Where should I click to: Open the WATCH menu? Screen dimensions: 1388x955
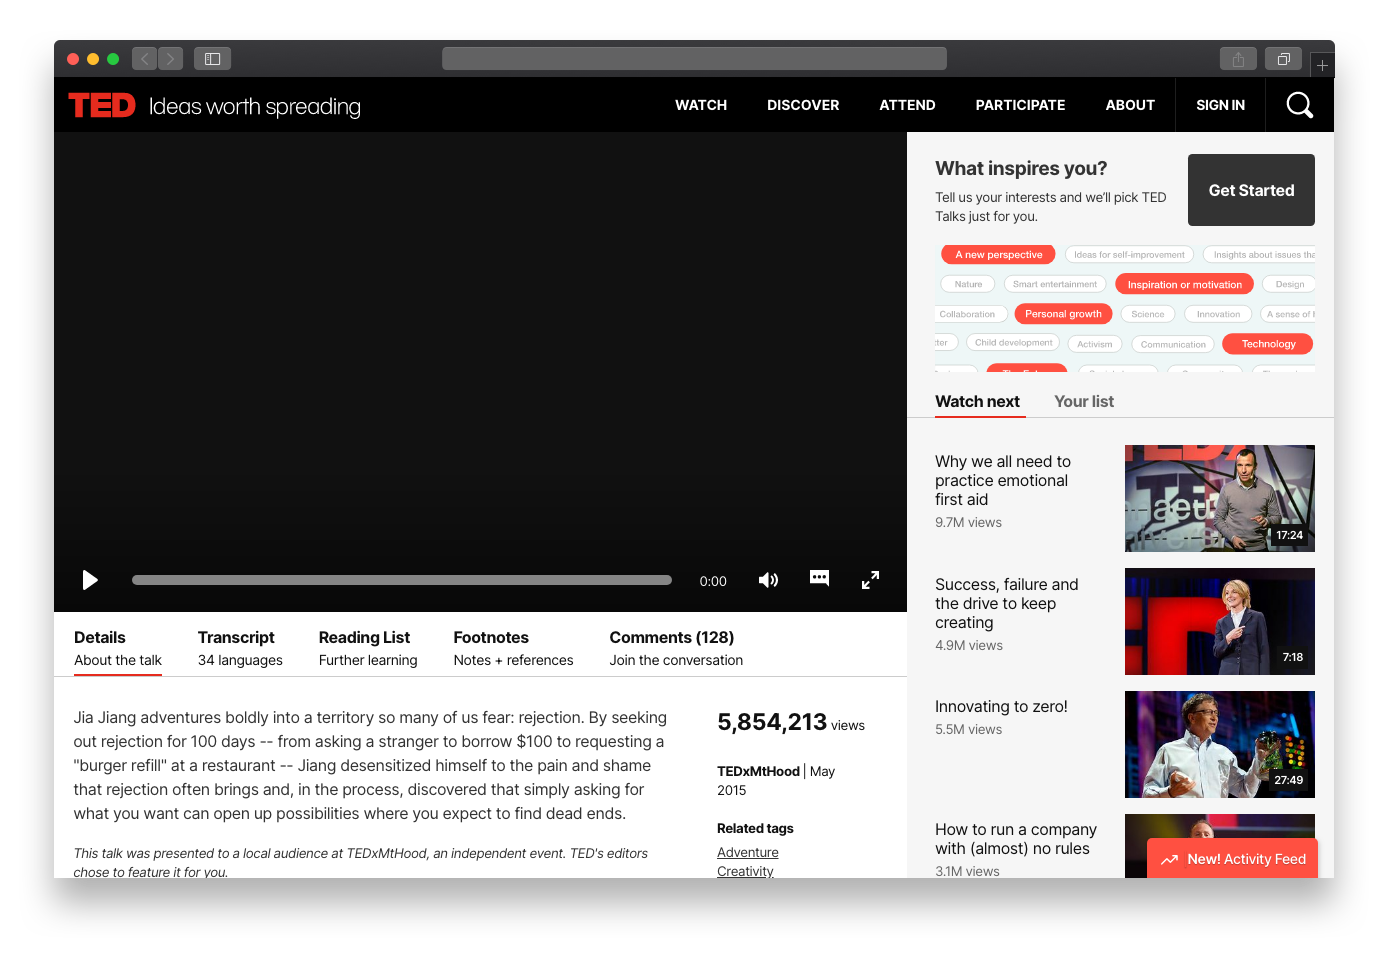click(701, 105)
